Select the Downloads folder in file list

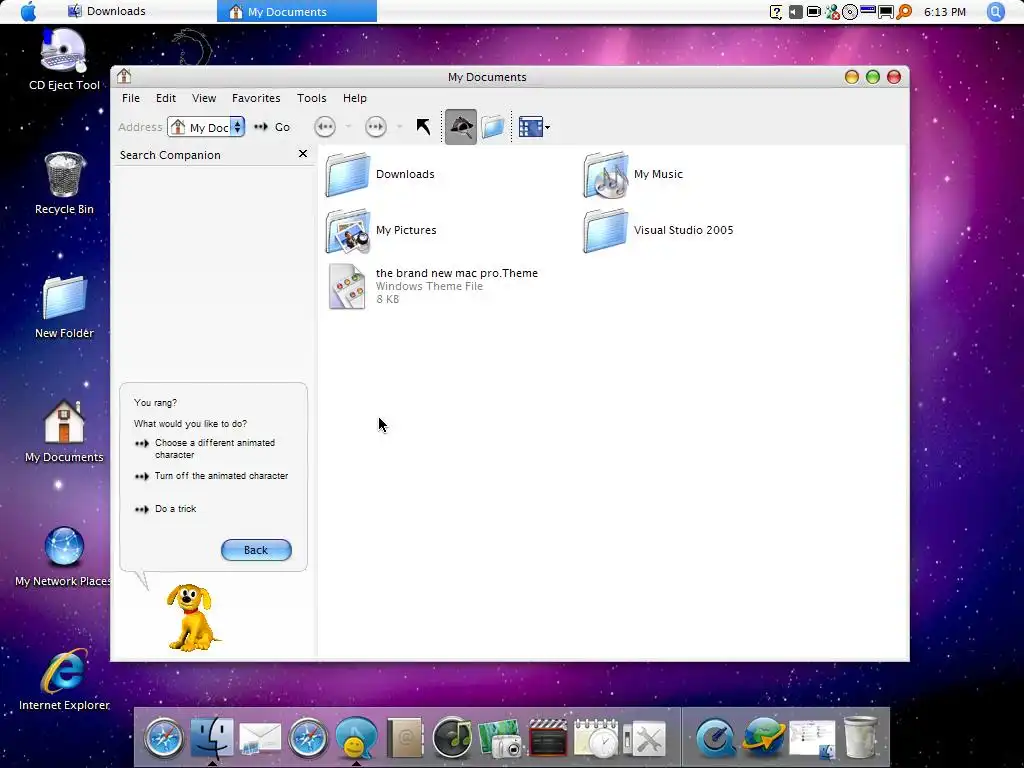coord(380,174)
